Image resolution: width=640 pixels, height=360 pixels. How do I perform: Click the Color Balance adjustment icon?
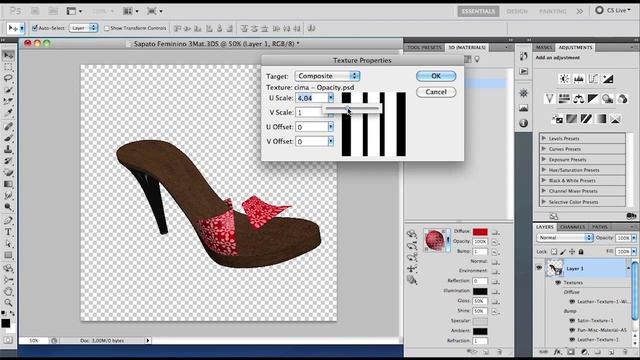pos(578,98)
